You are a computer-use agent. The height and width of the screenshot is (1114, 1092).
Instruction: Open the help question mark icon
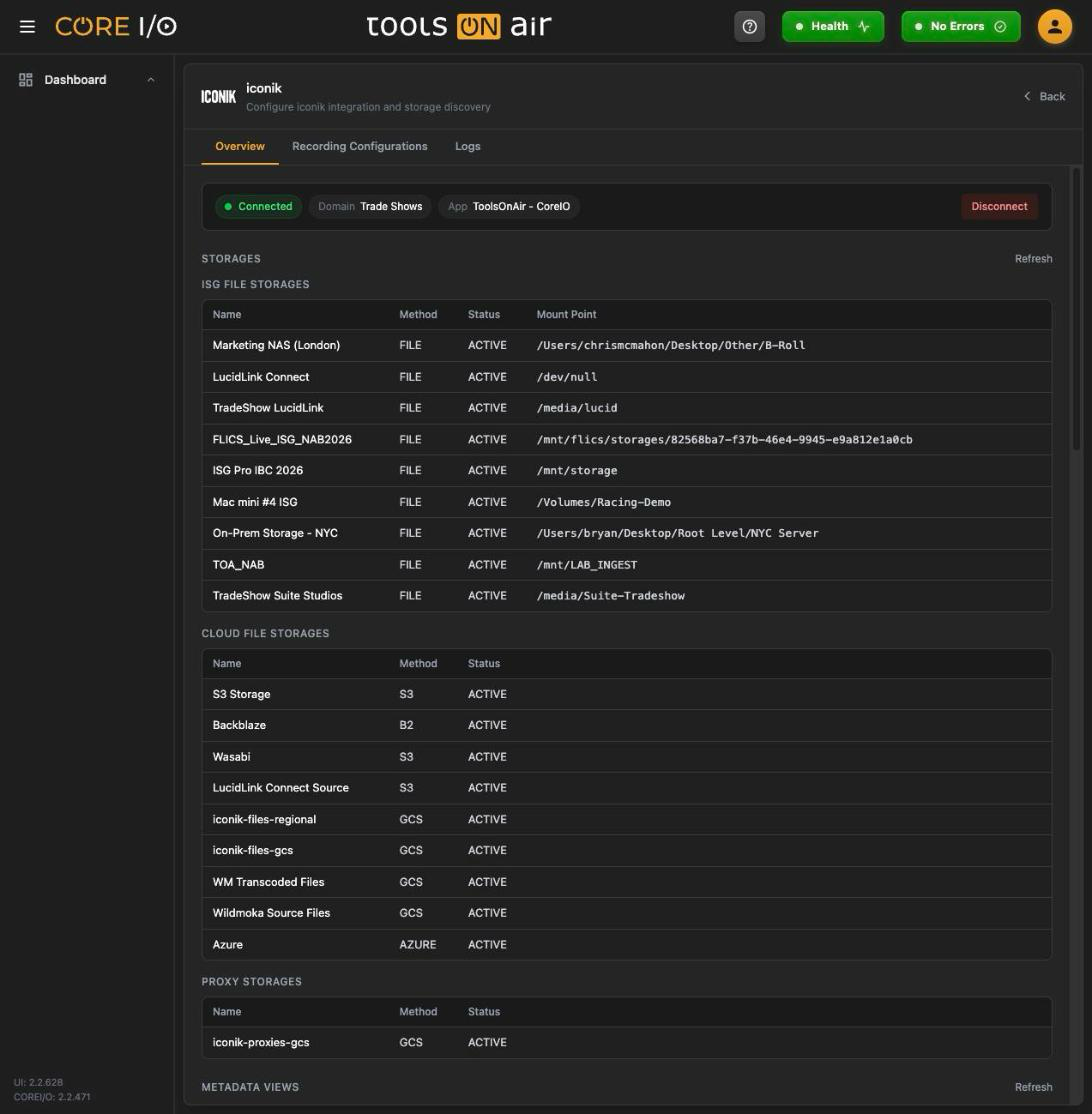coord(749,26)
